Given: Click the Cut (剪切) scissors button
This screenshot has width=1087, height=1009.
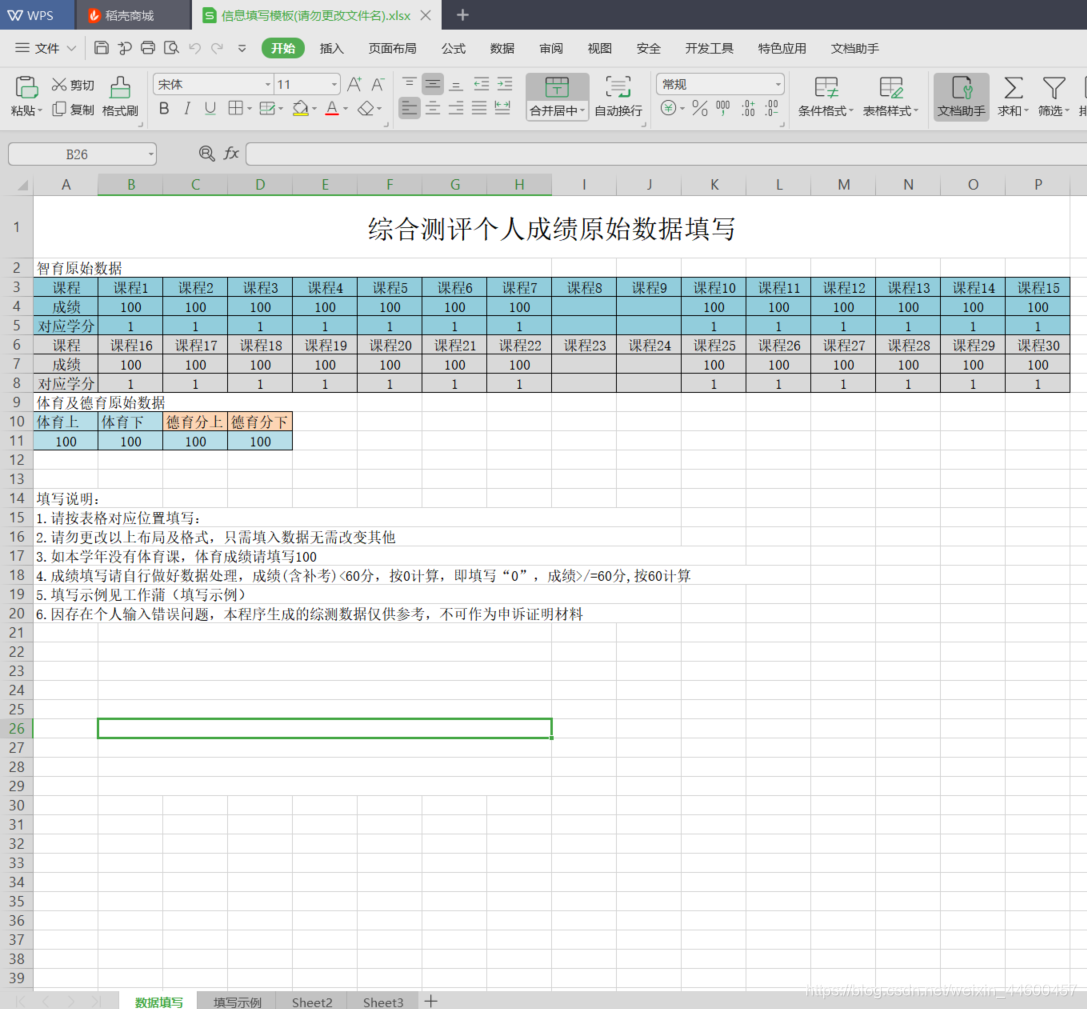Looking at the screenshot, I should [x=73, y=85].
